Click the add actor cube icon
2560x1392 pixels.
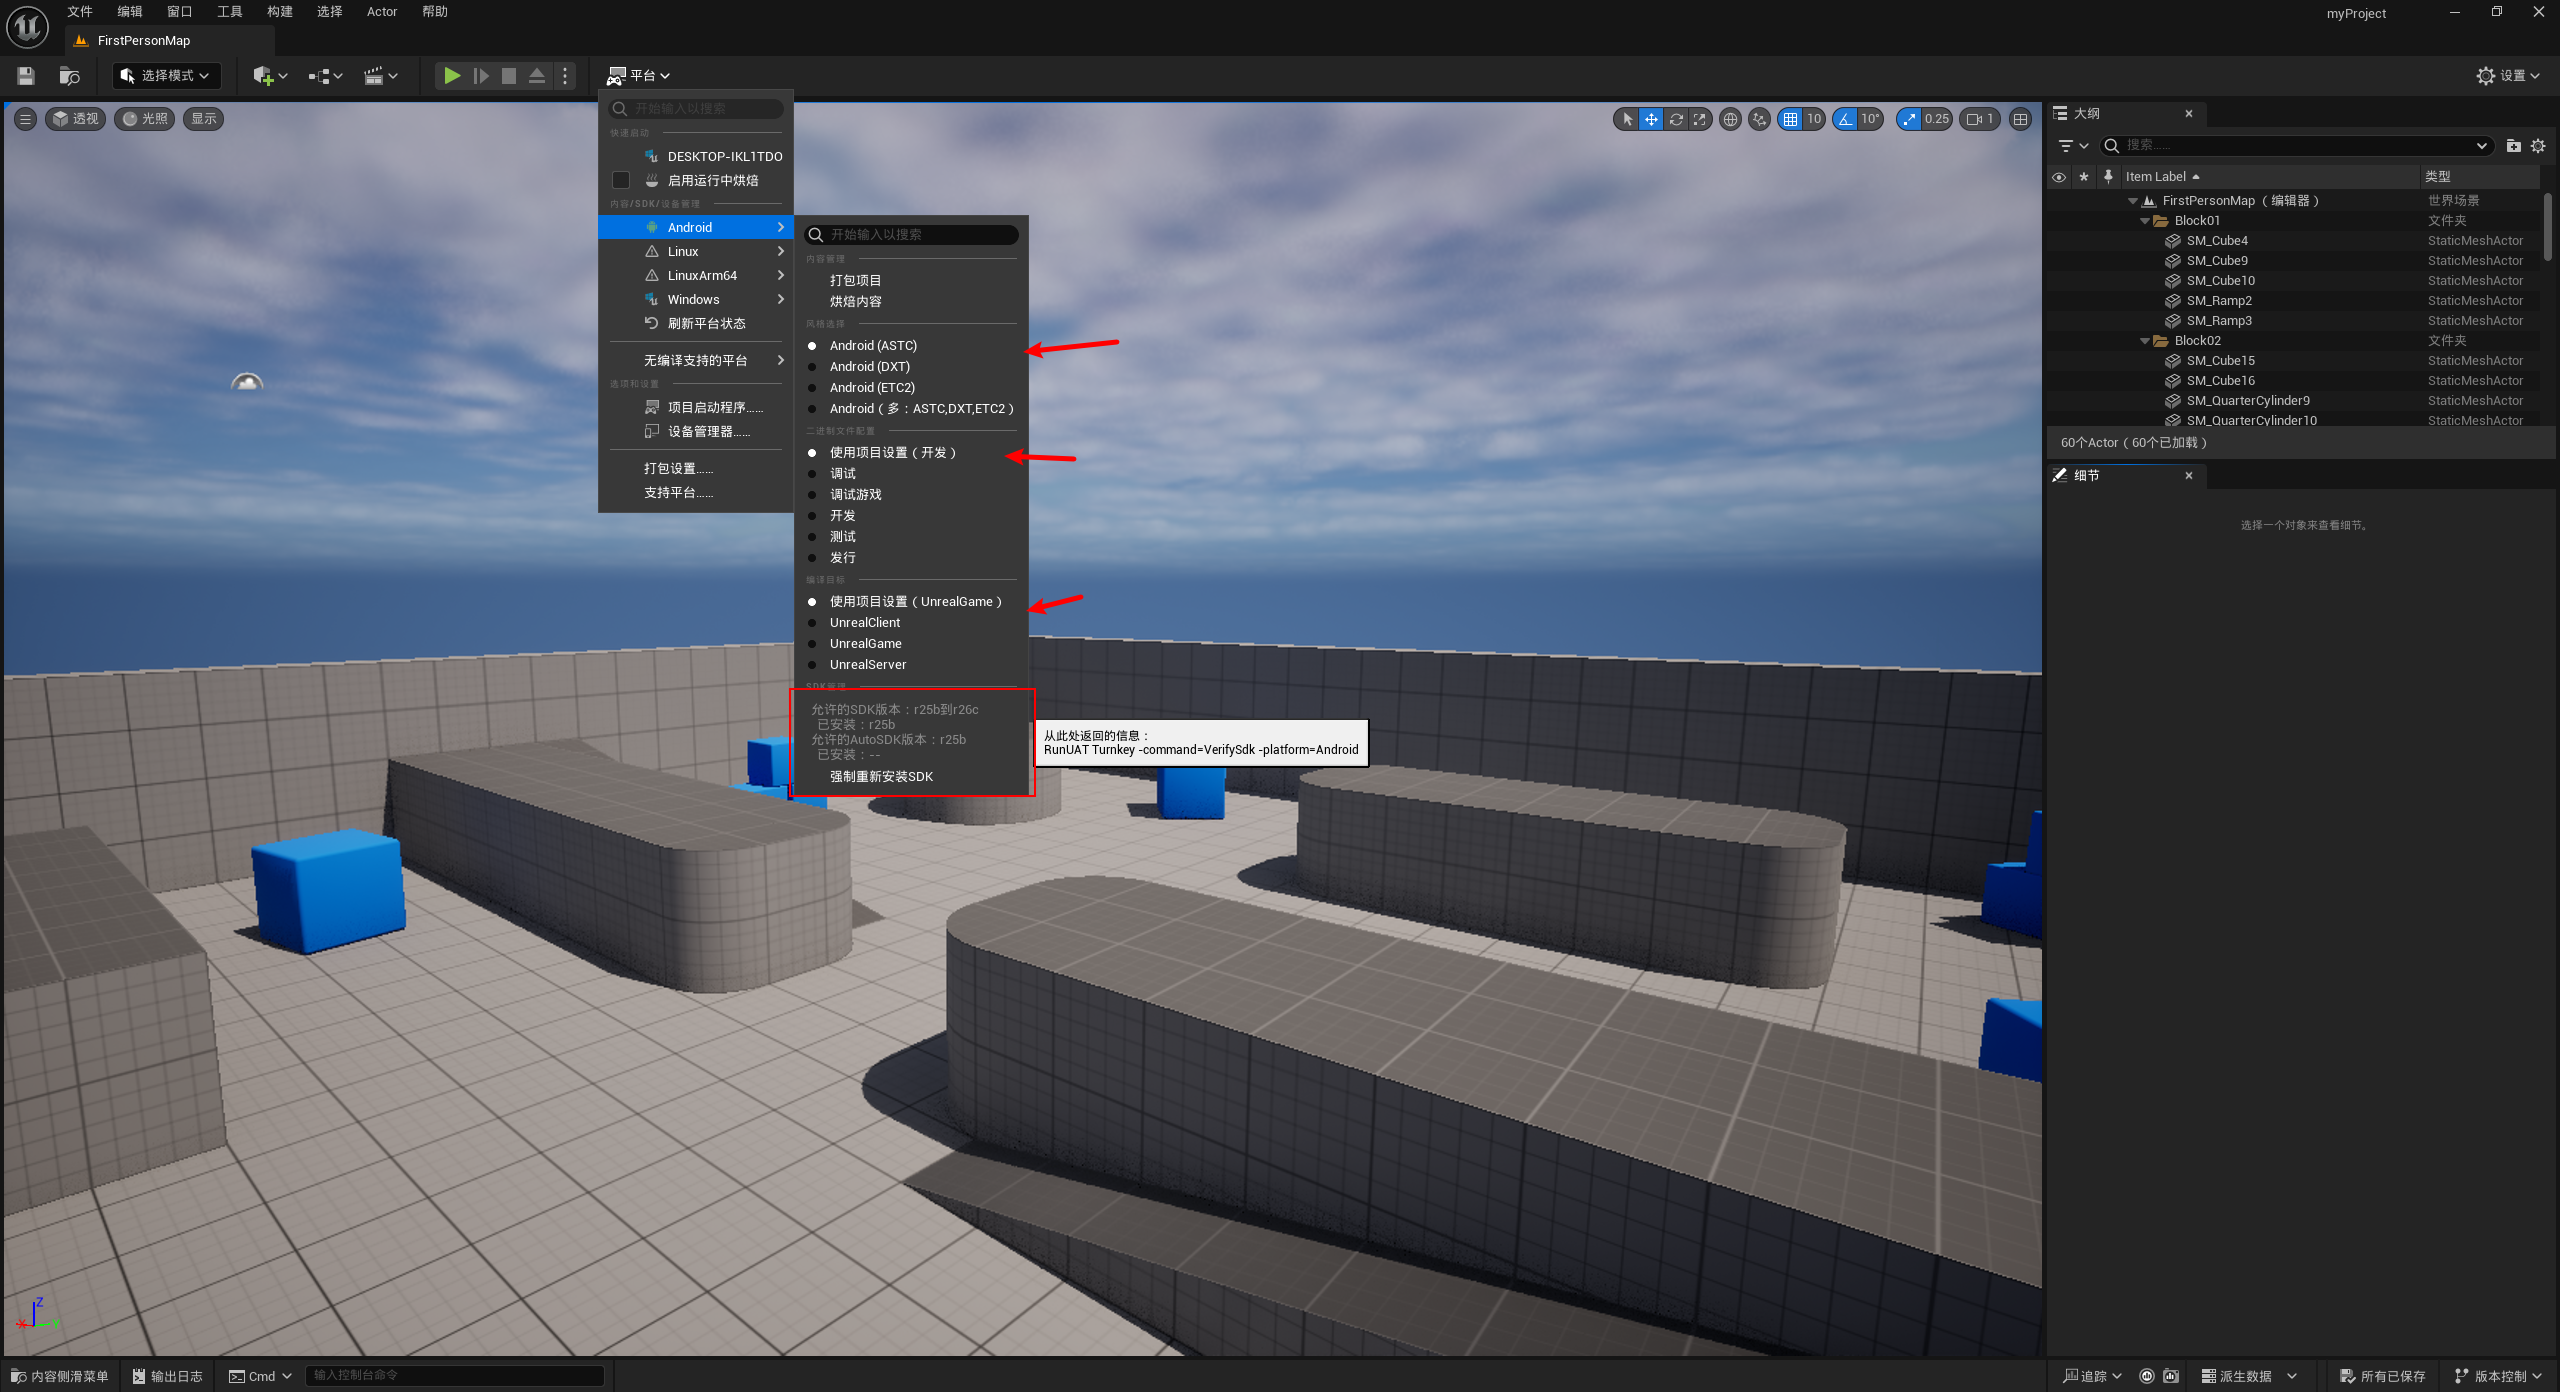[264, 76]
